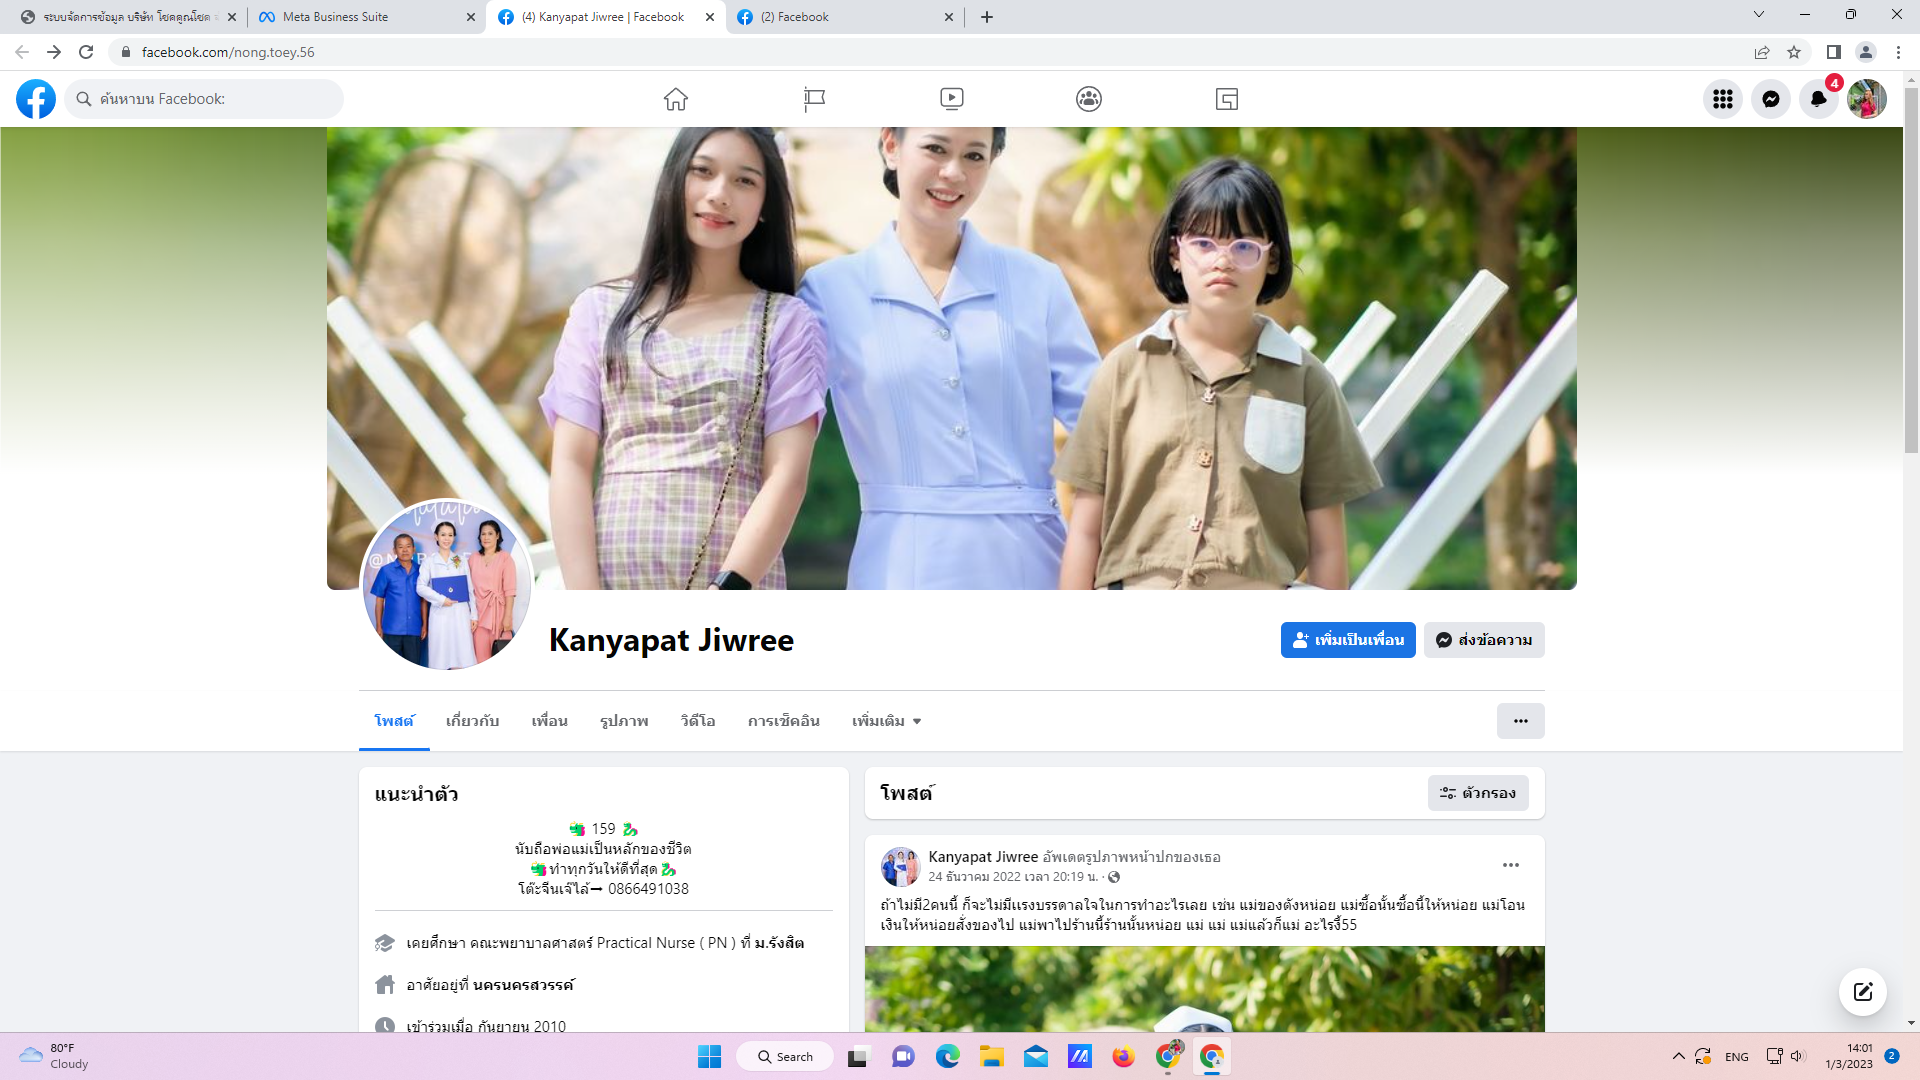Expand the เพิ่มเติม dropdown tab
1920x1080 pixels.
click(x=886, y=721)
